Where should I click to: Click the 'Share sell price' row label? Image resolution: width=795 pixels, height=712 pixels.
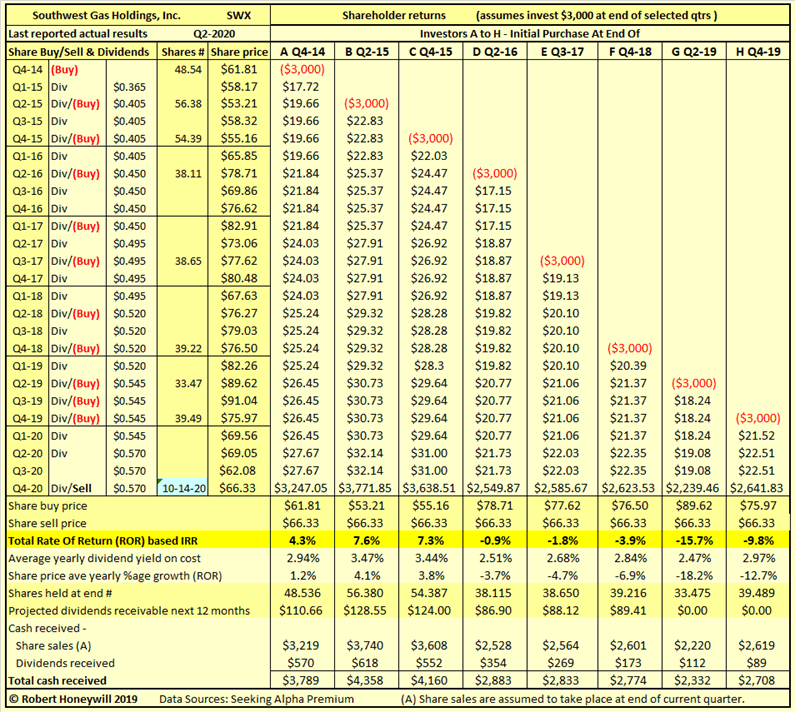pyautogui.click(x=47, y=523)
